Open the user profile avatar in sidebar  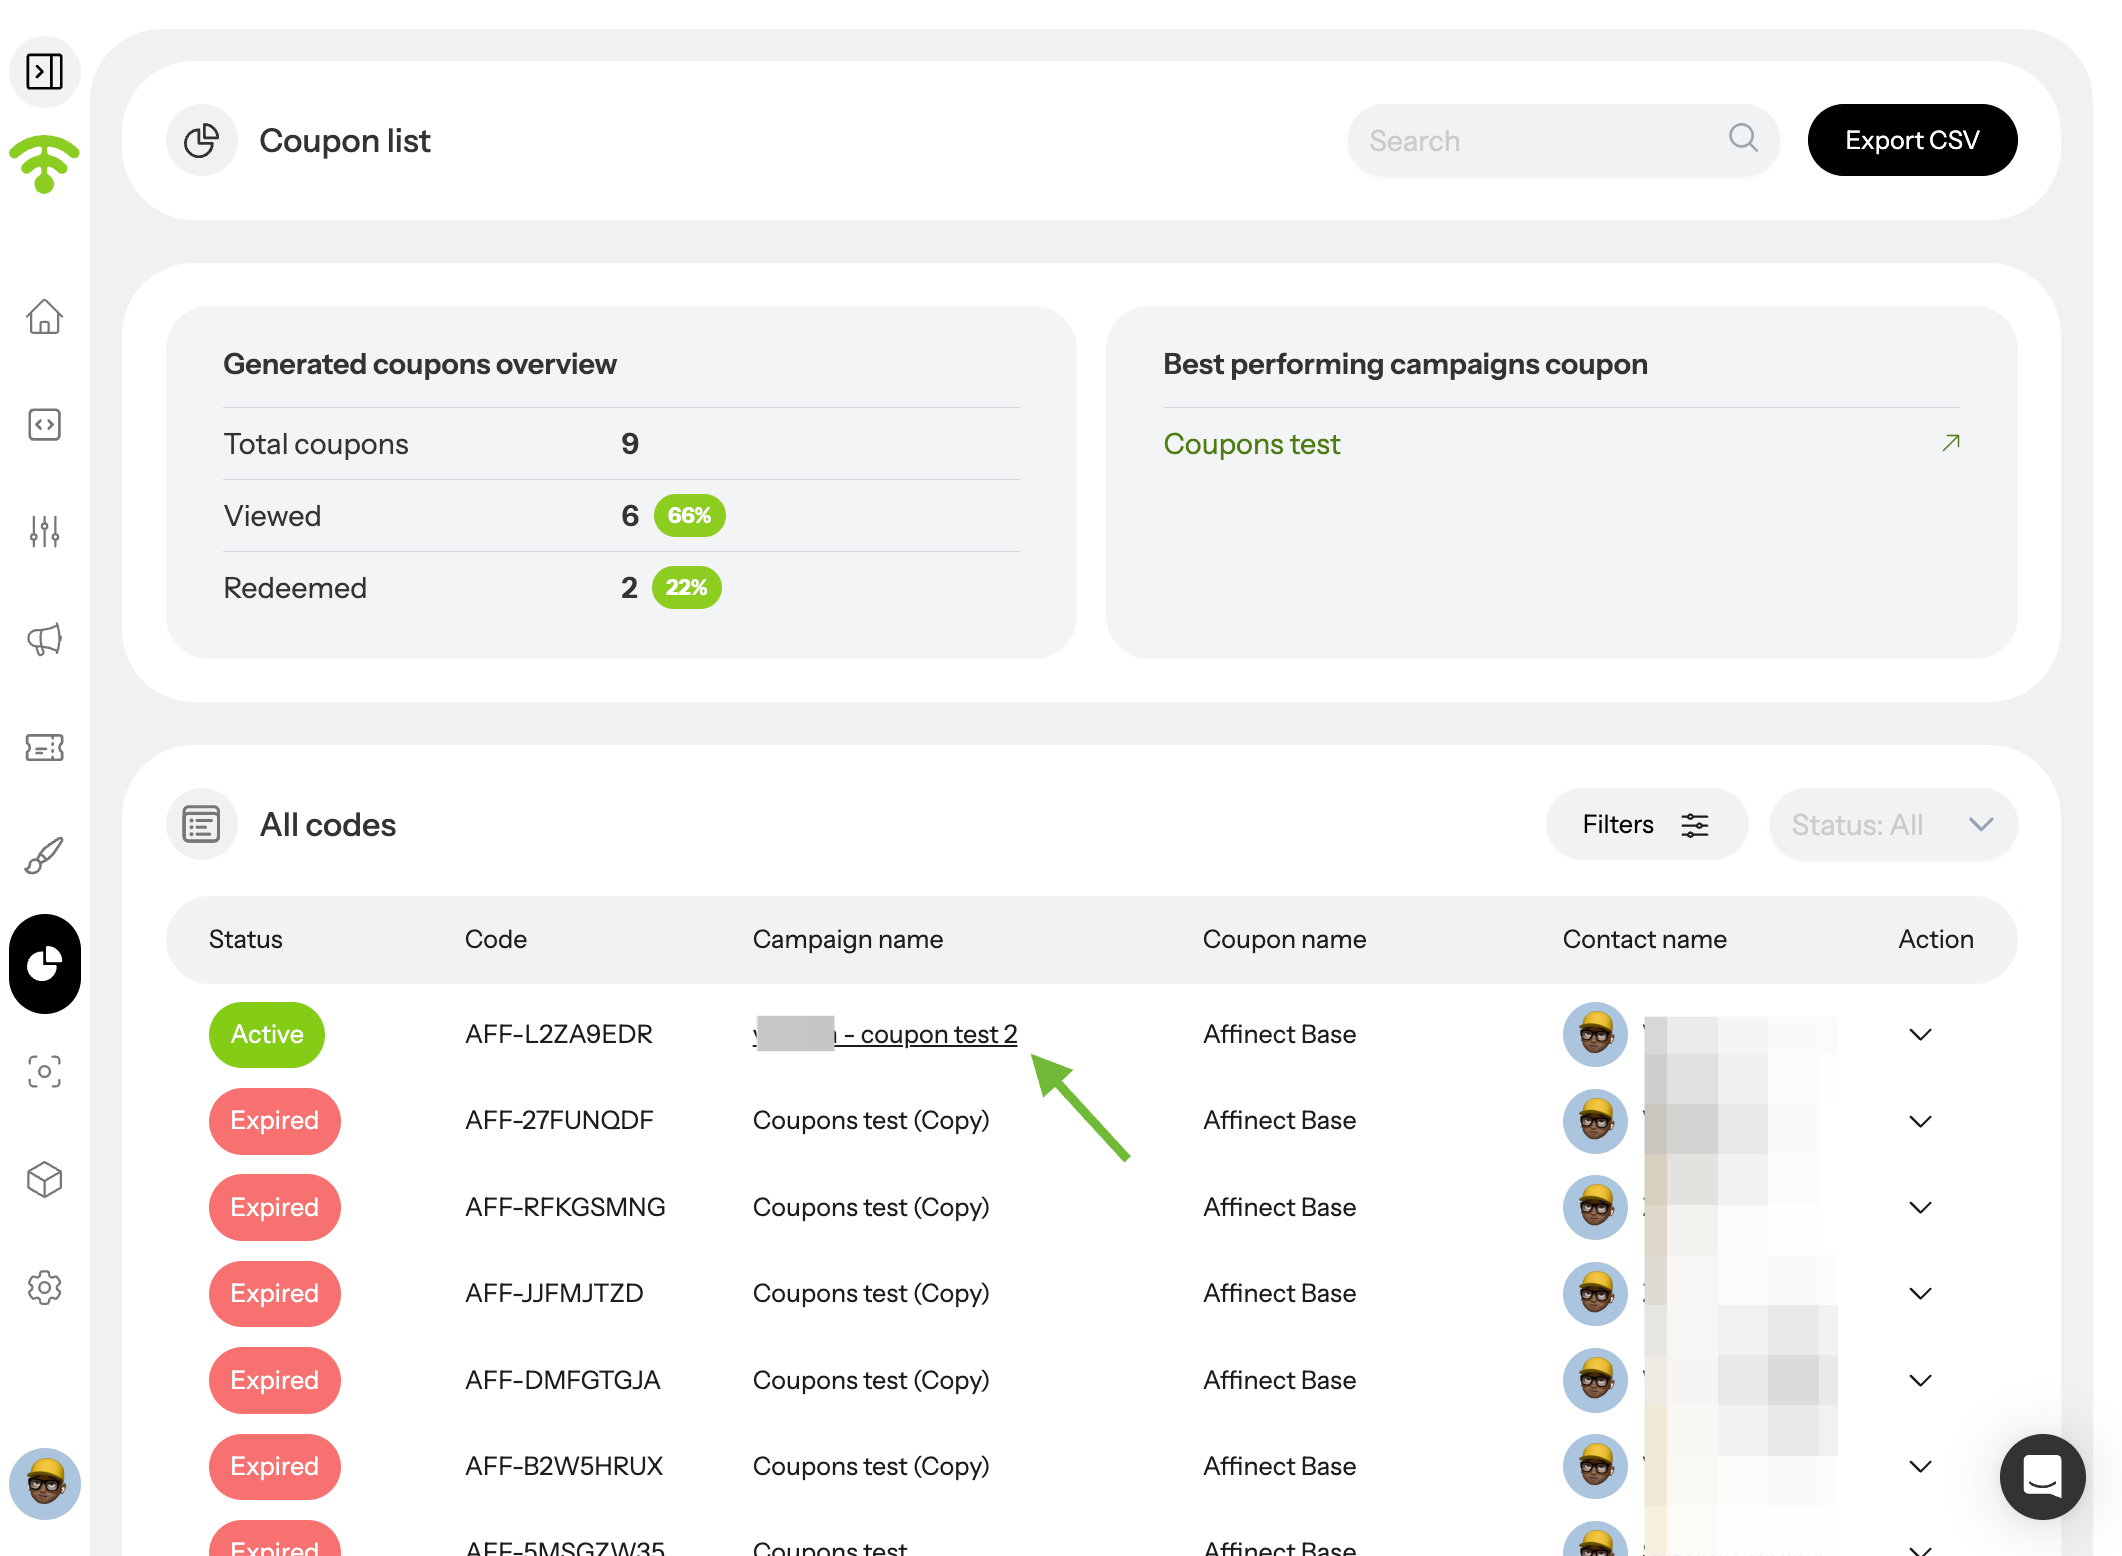tap(45, 1484)
